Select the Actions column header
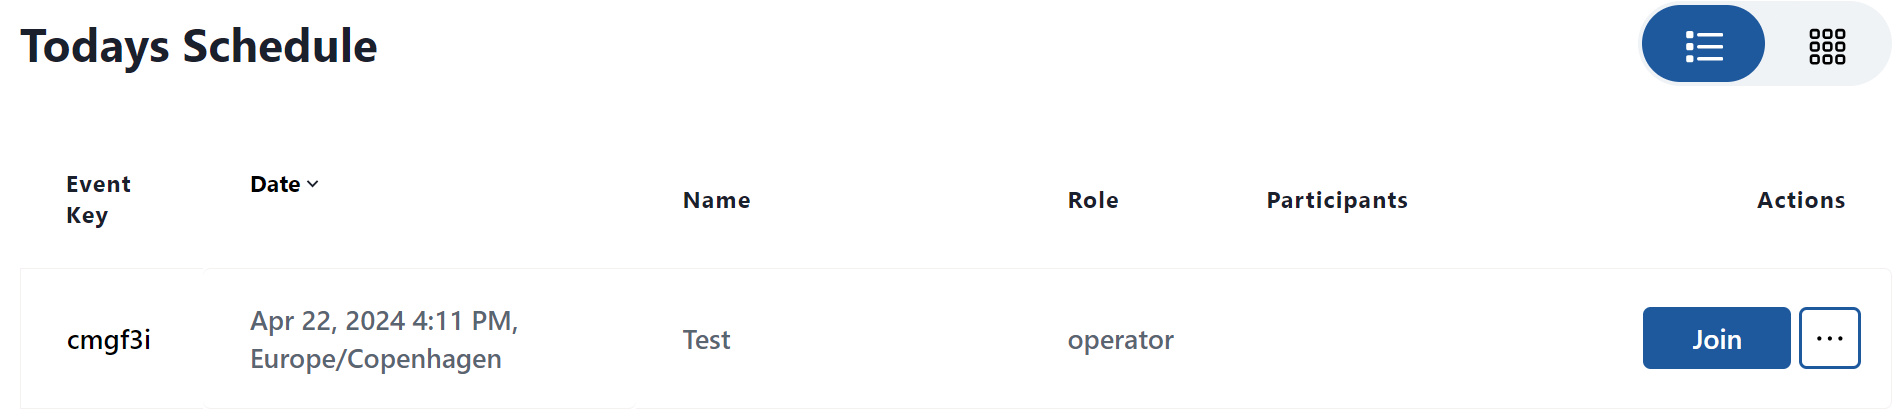 point(1801,200)
